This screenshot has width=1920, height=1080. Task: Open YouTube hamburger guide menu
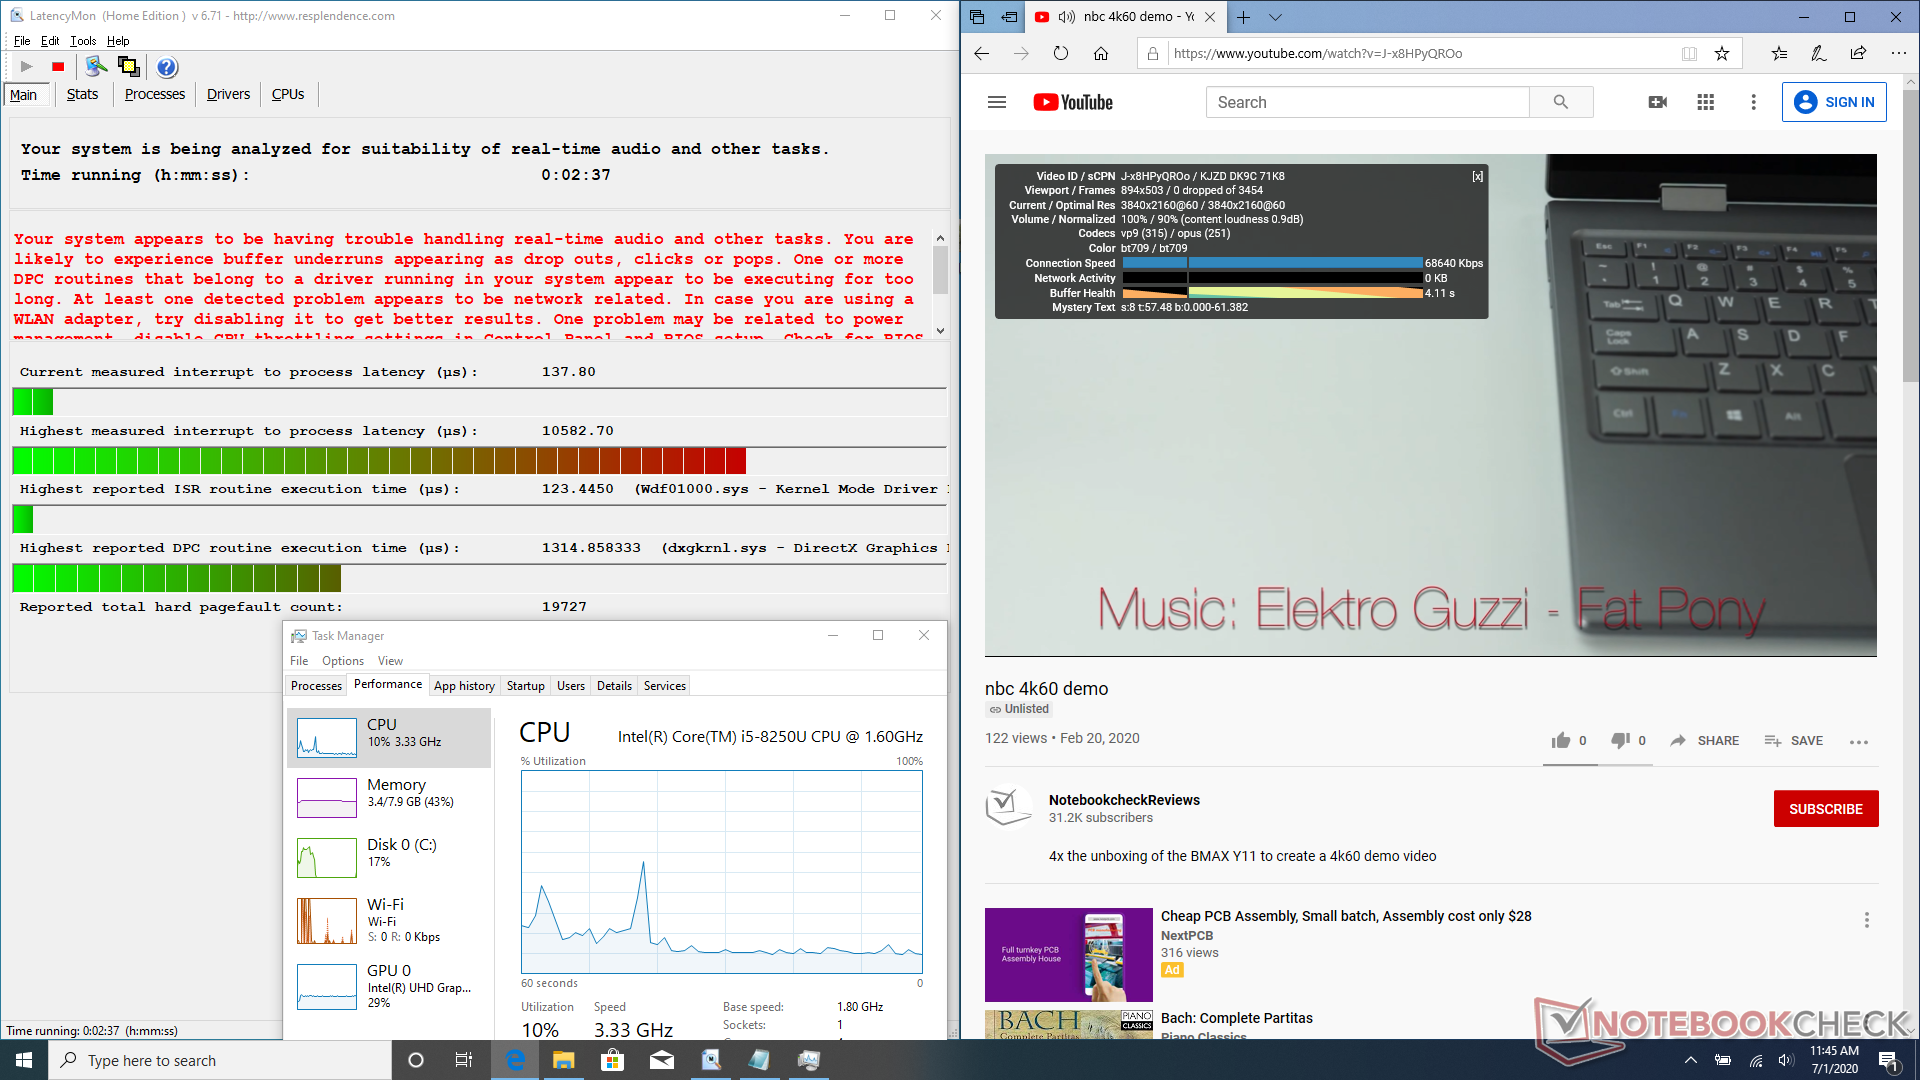997,102
